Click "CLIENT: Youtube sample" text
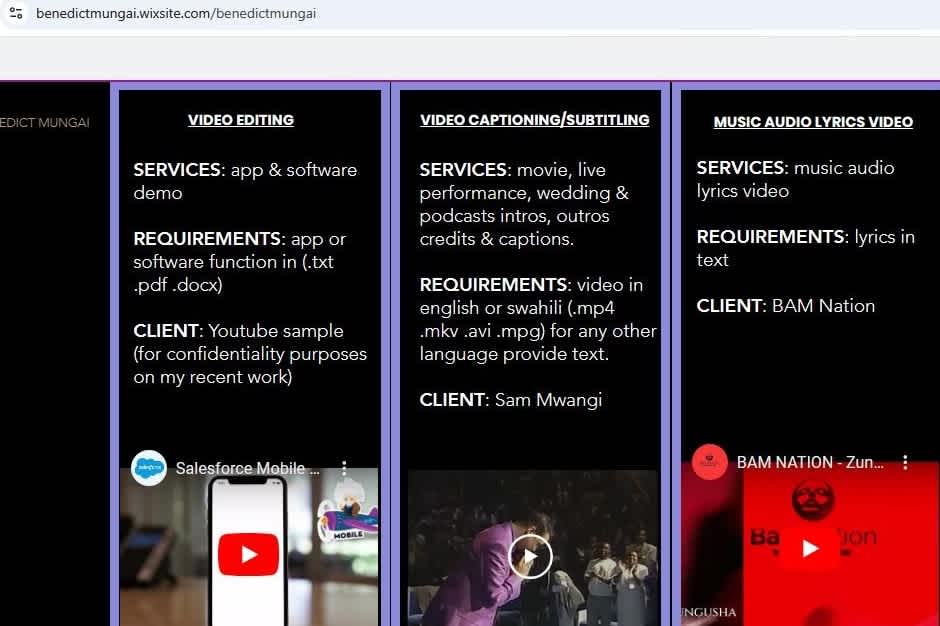The image size is (940, 626). (x=239, y=331)
